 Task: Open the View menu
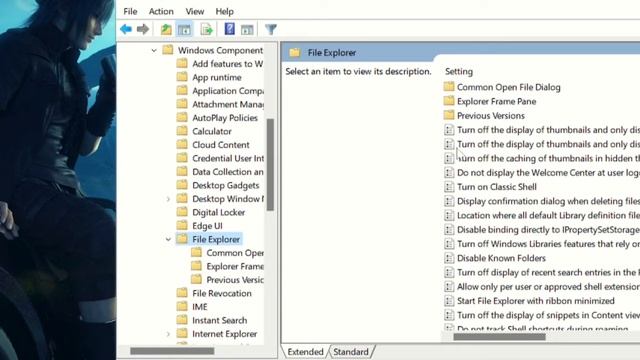click(195, 11)
